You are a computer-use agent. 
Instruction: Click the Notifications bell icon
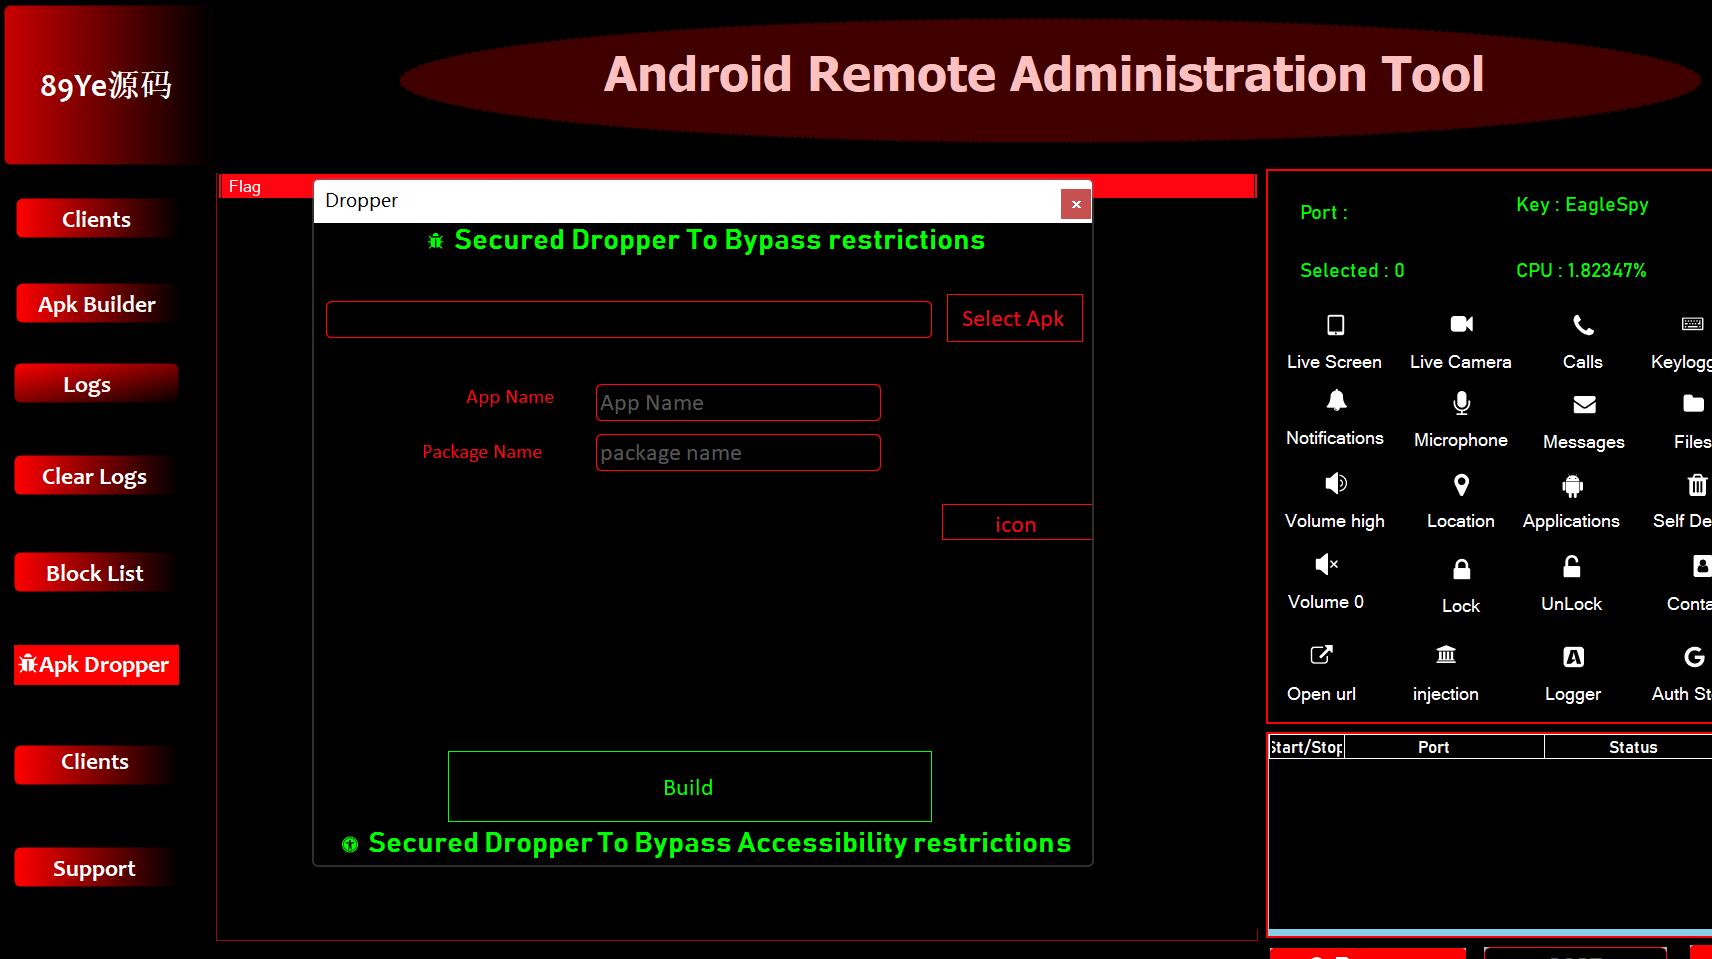click(1336, 401)
